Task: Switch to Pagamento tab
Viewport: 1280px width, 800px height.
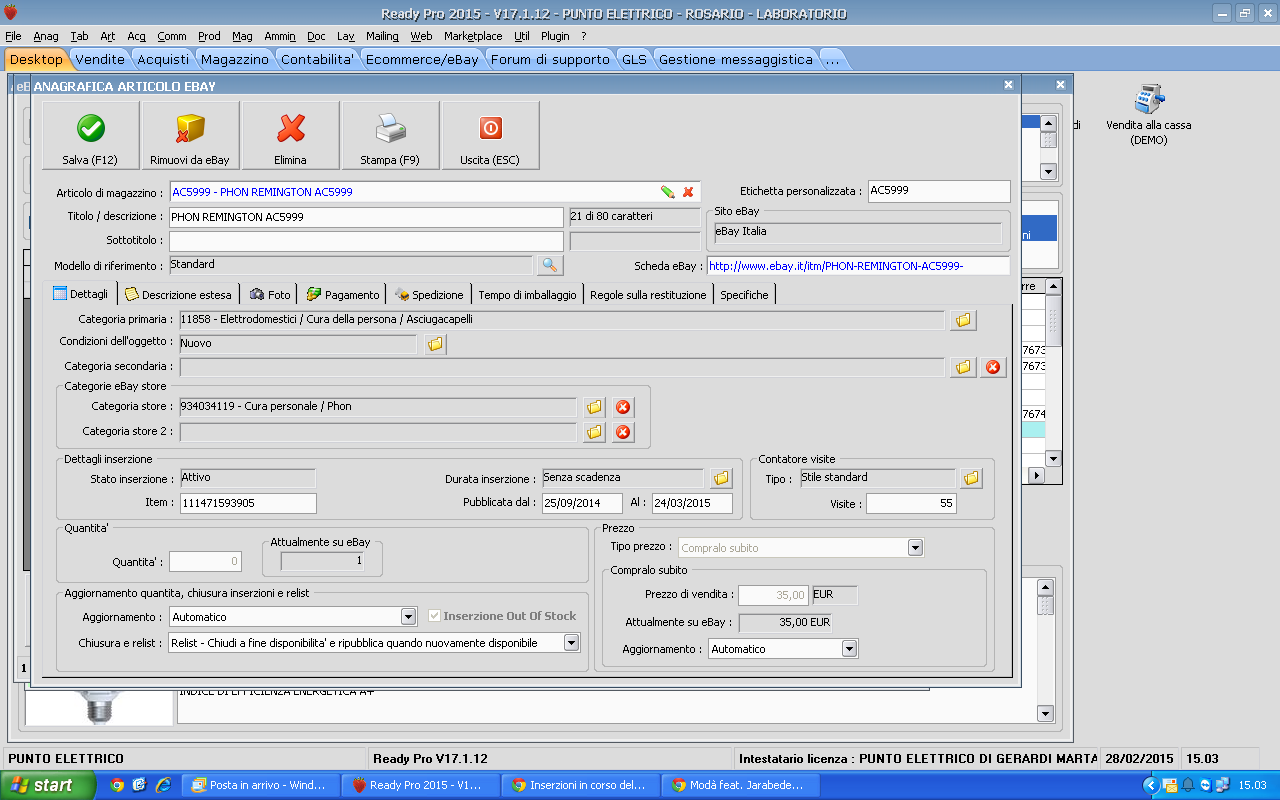Action: tap(343, 295)
